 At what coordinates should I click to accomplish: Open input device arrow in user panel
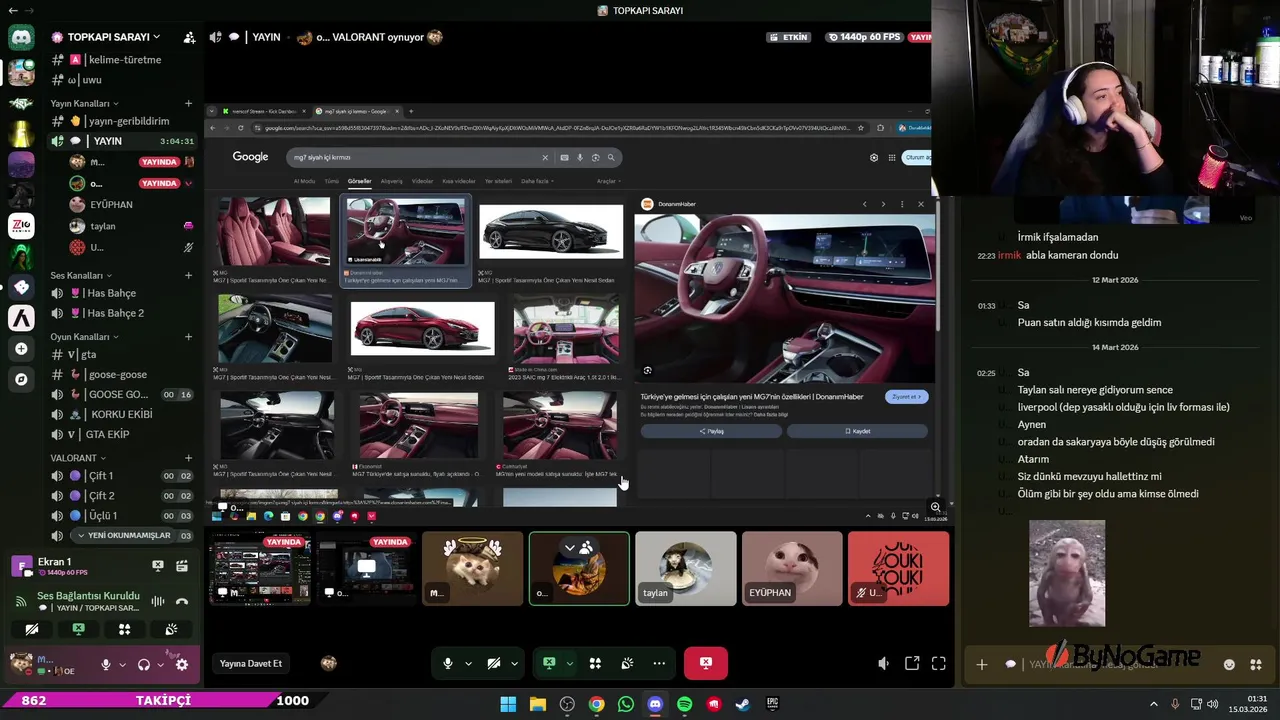122,664
